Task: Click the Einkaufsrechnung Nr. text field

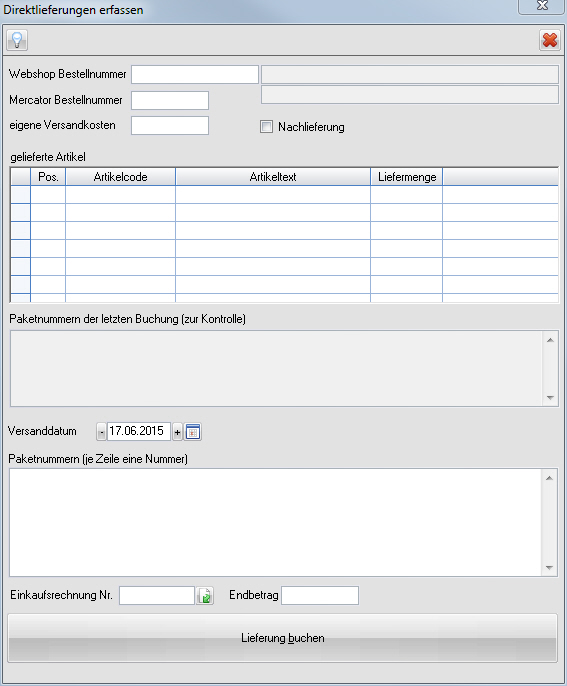Action: click(x=157, y=595)
